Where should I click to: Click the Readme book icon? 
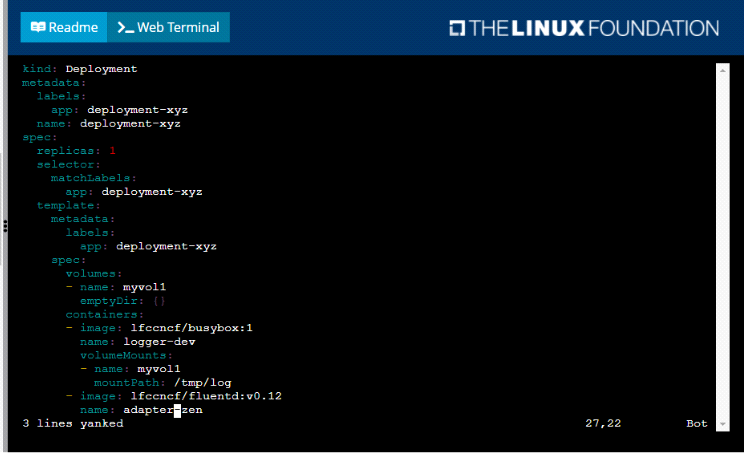coord(39,27)
